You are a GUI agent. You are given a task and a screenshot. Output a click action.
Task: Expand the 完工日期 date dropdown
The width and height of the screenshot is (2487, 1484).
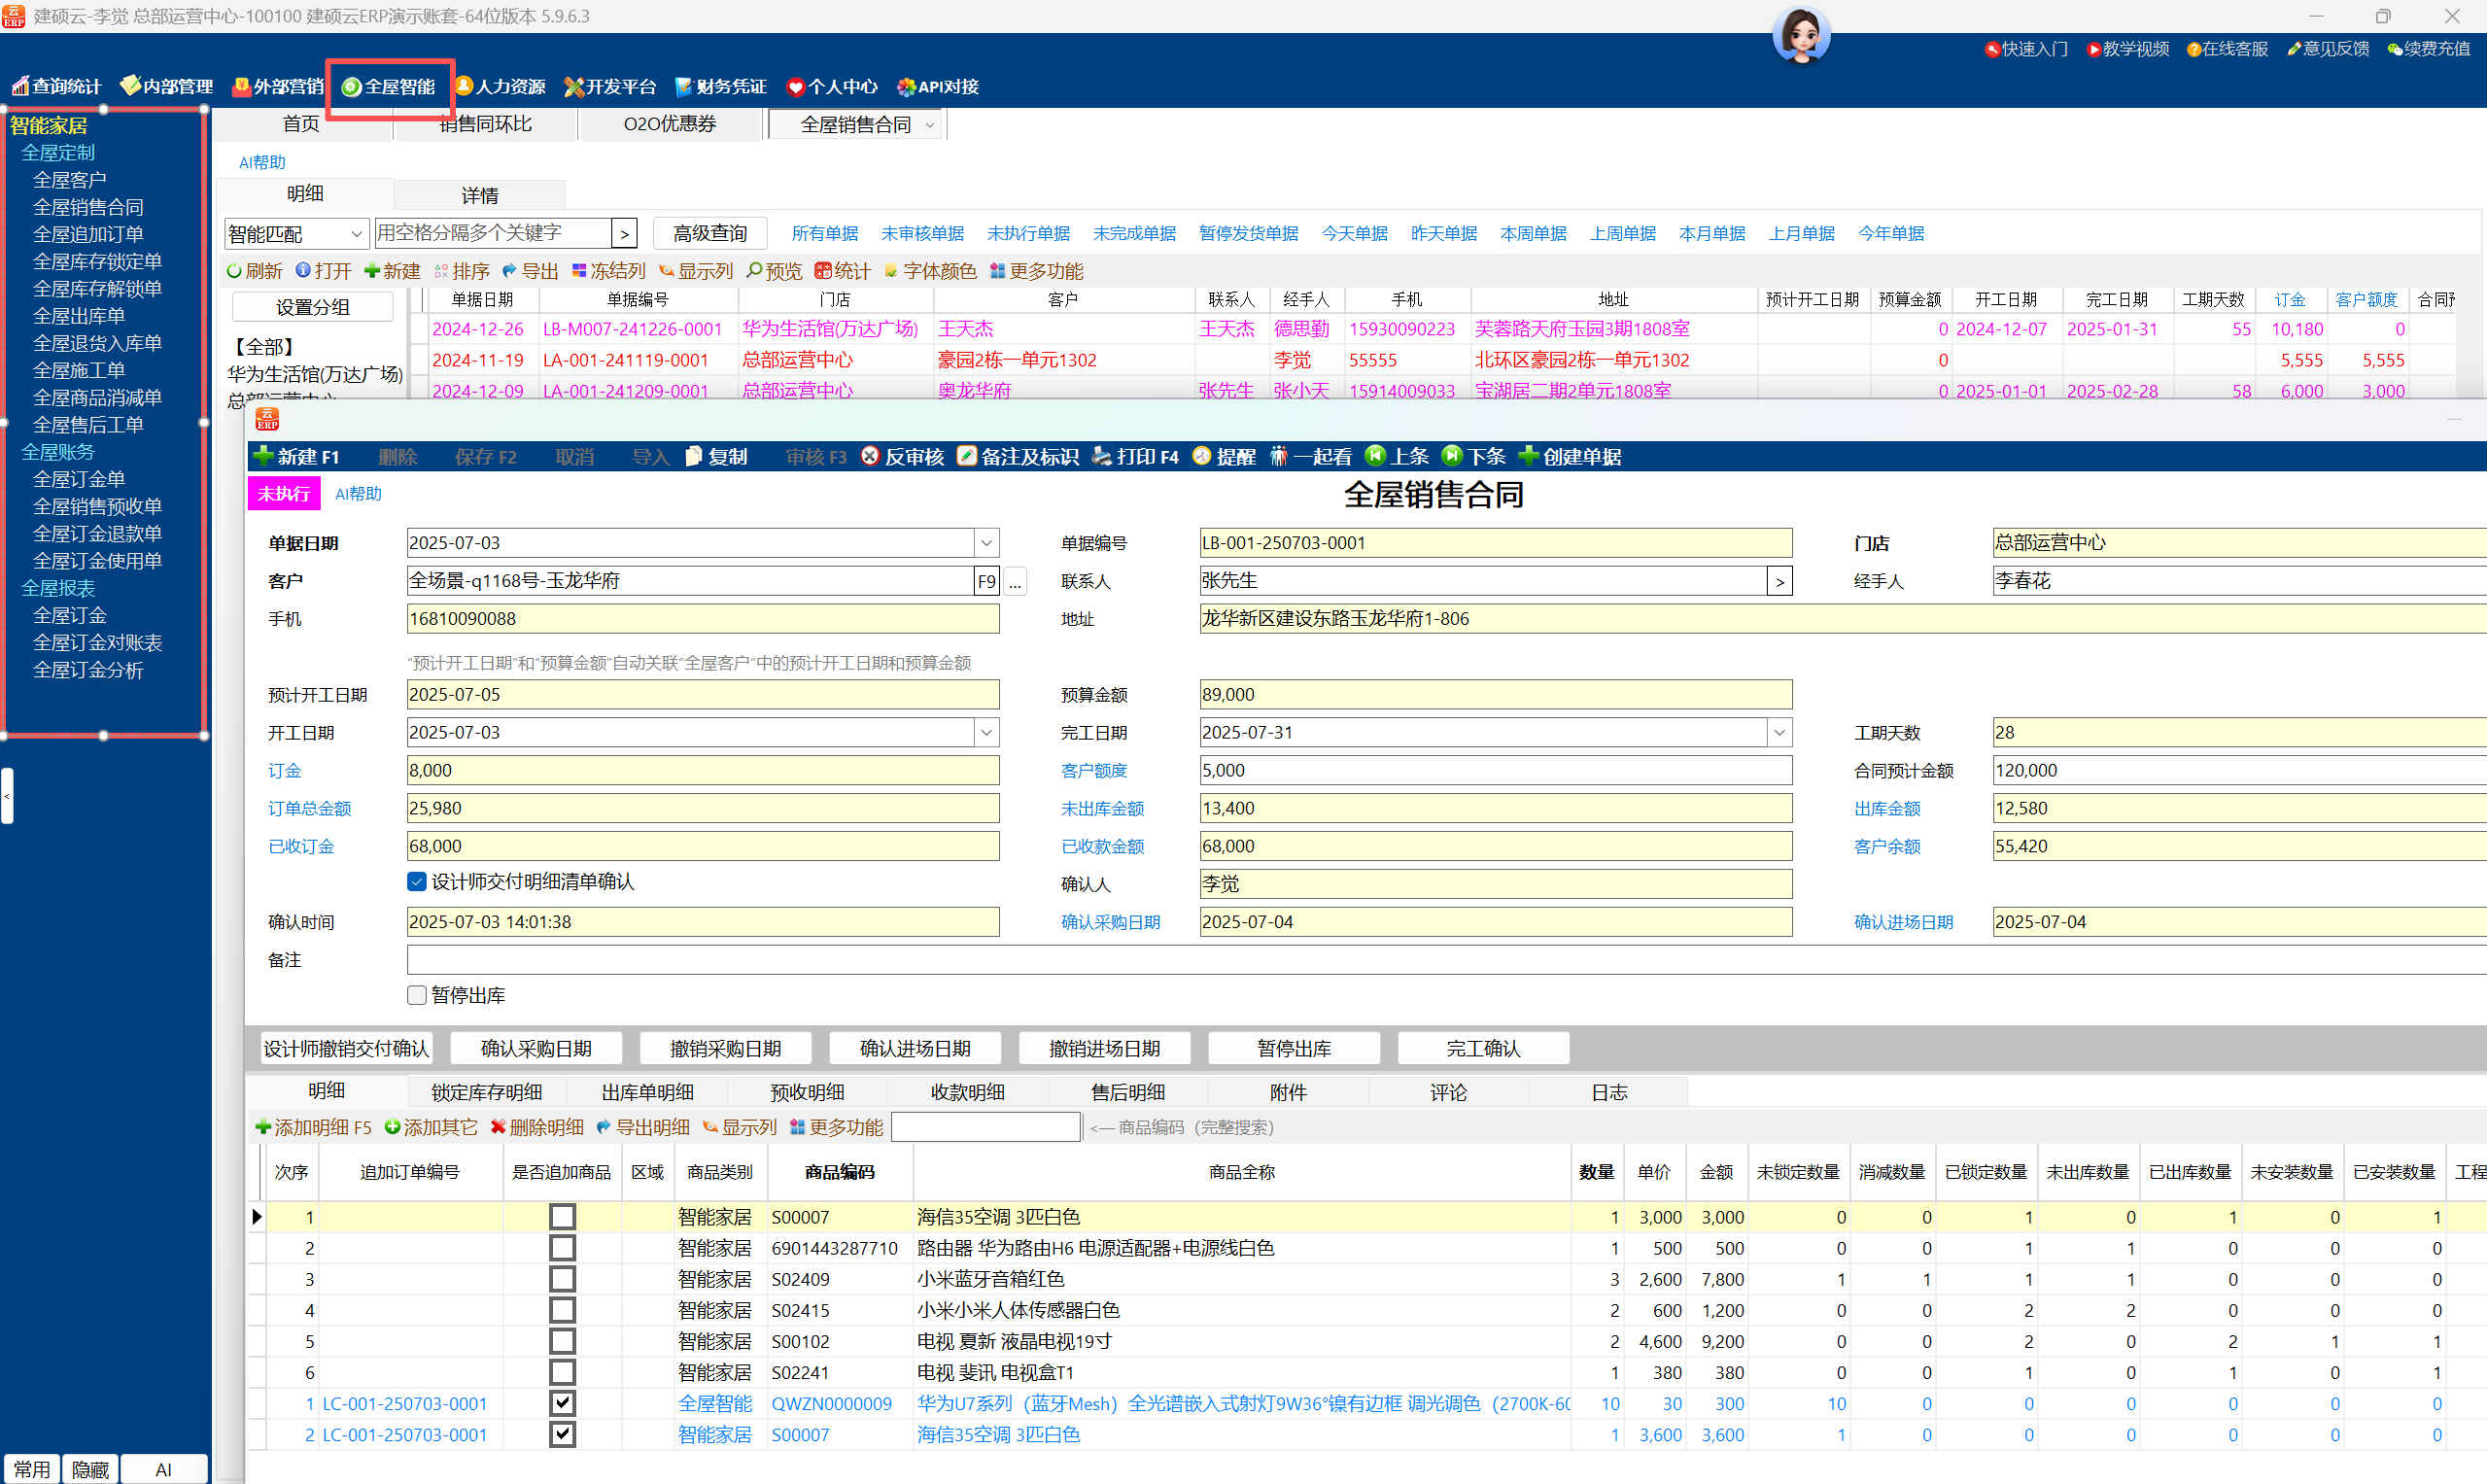pyautogui.click(x=1779, y=733)
